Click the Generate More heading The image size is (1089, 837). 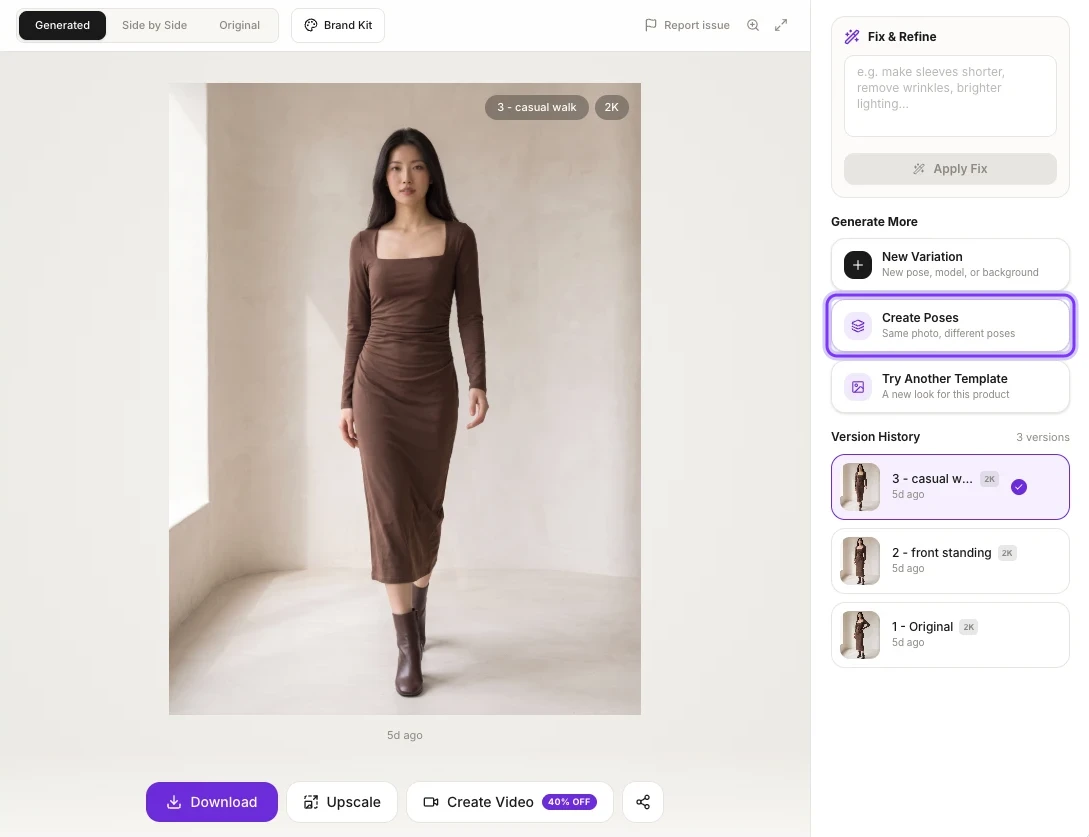(874, 222)
